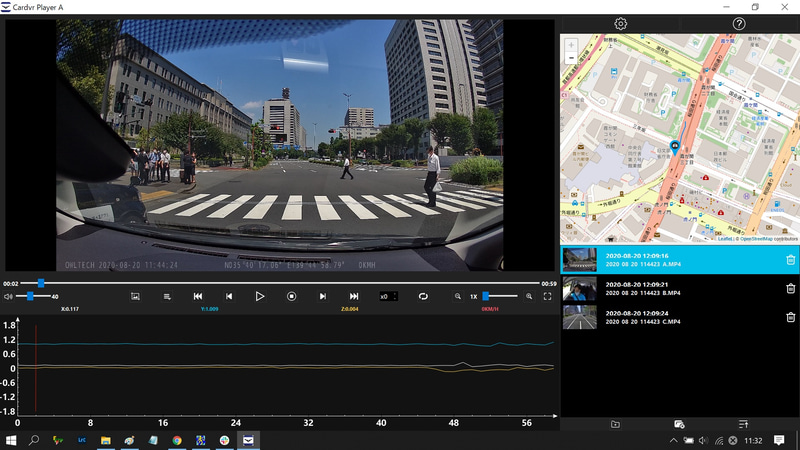The image size is (800, 450).
Task: Click the video zoom slider
Action: (x=500, y=296)
